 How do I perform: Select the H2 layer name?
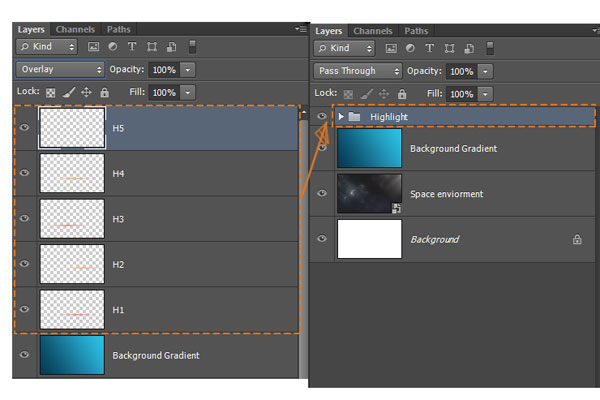coord(118,264)
